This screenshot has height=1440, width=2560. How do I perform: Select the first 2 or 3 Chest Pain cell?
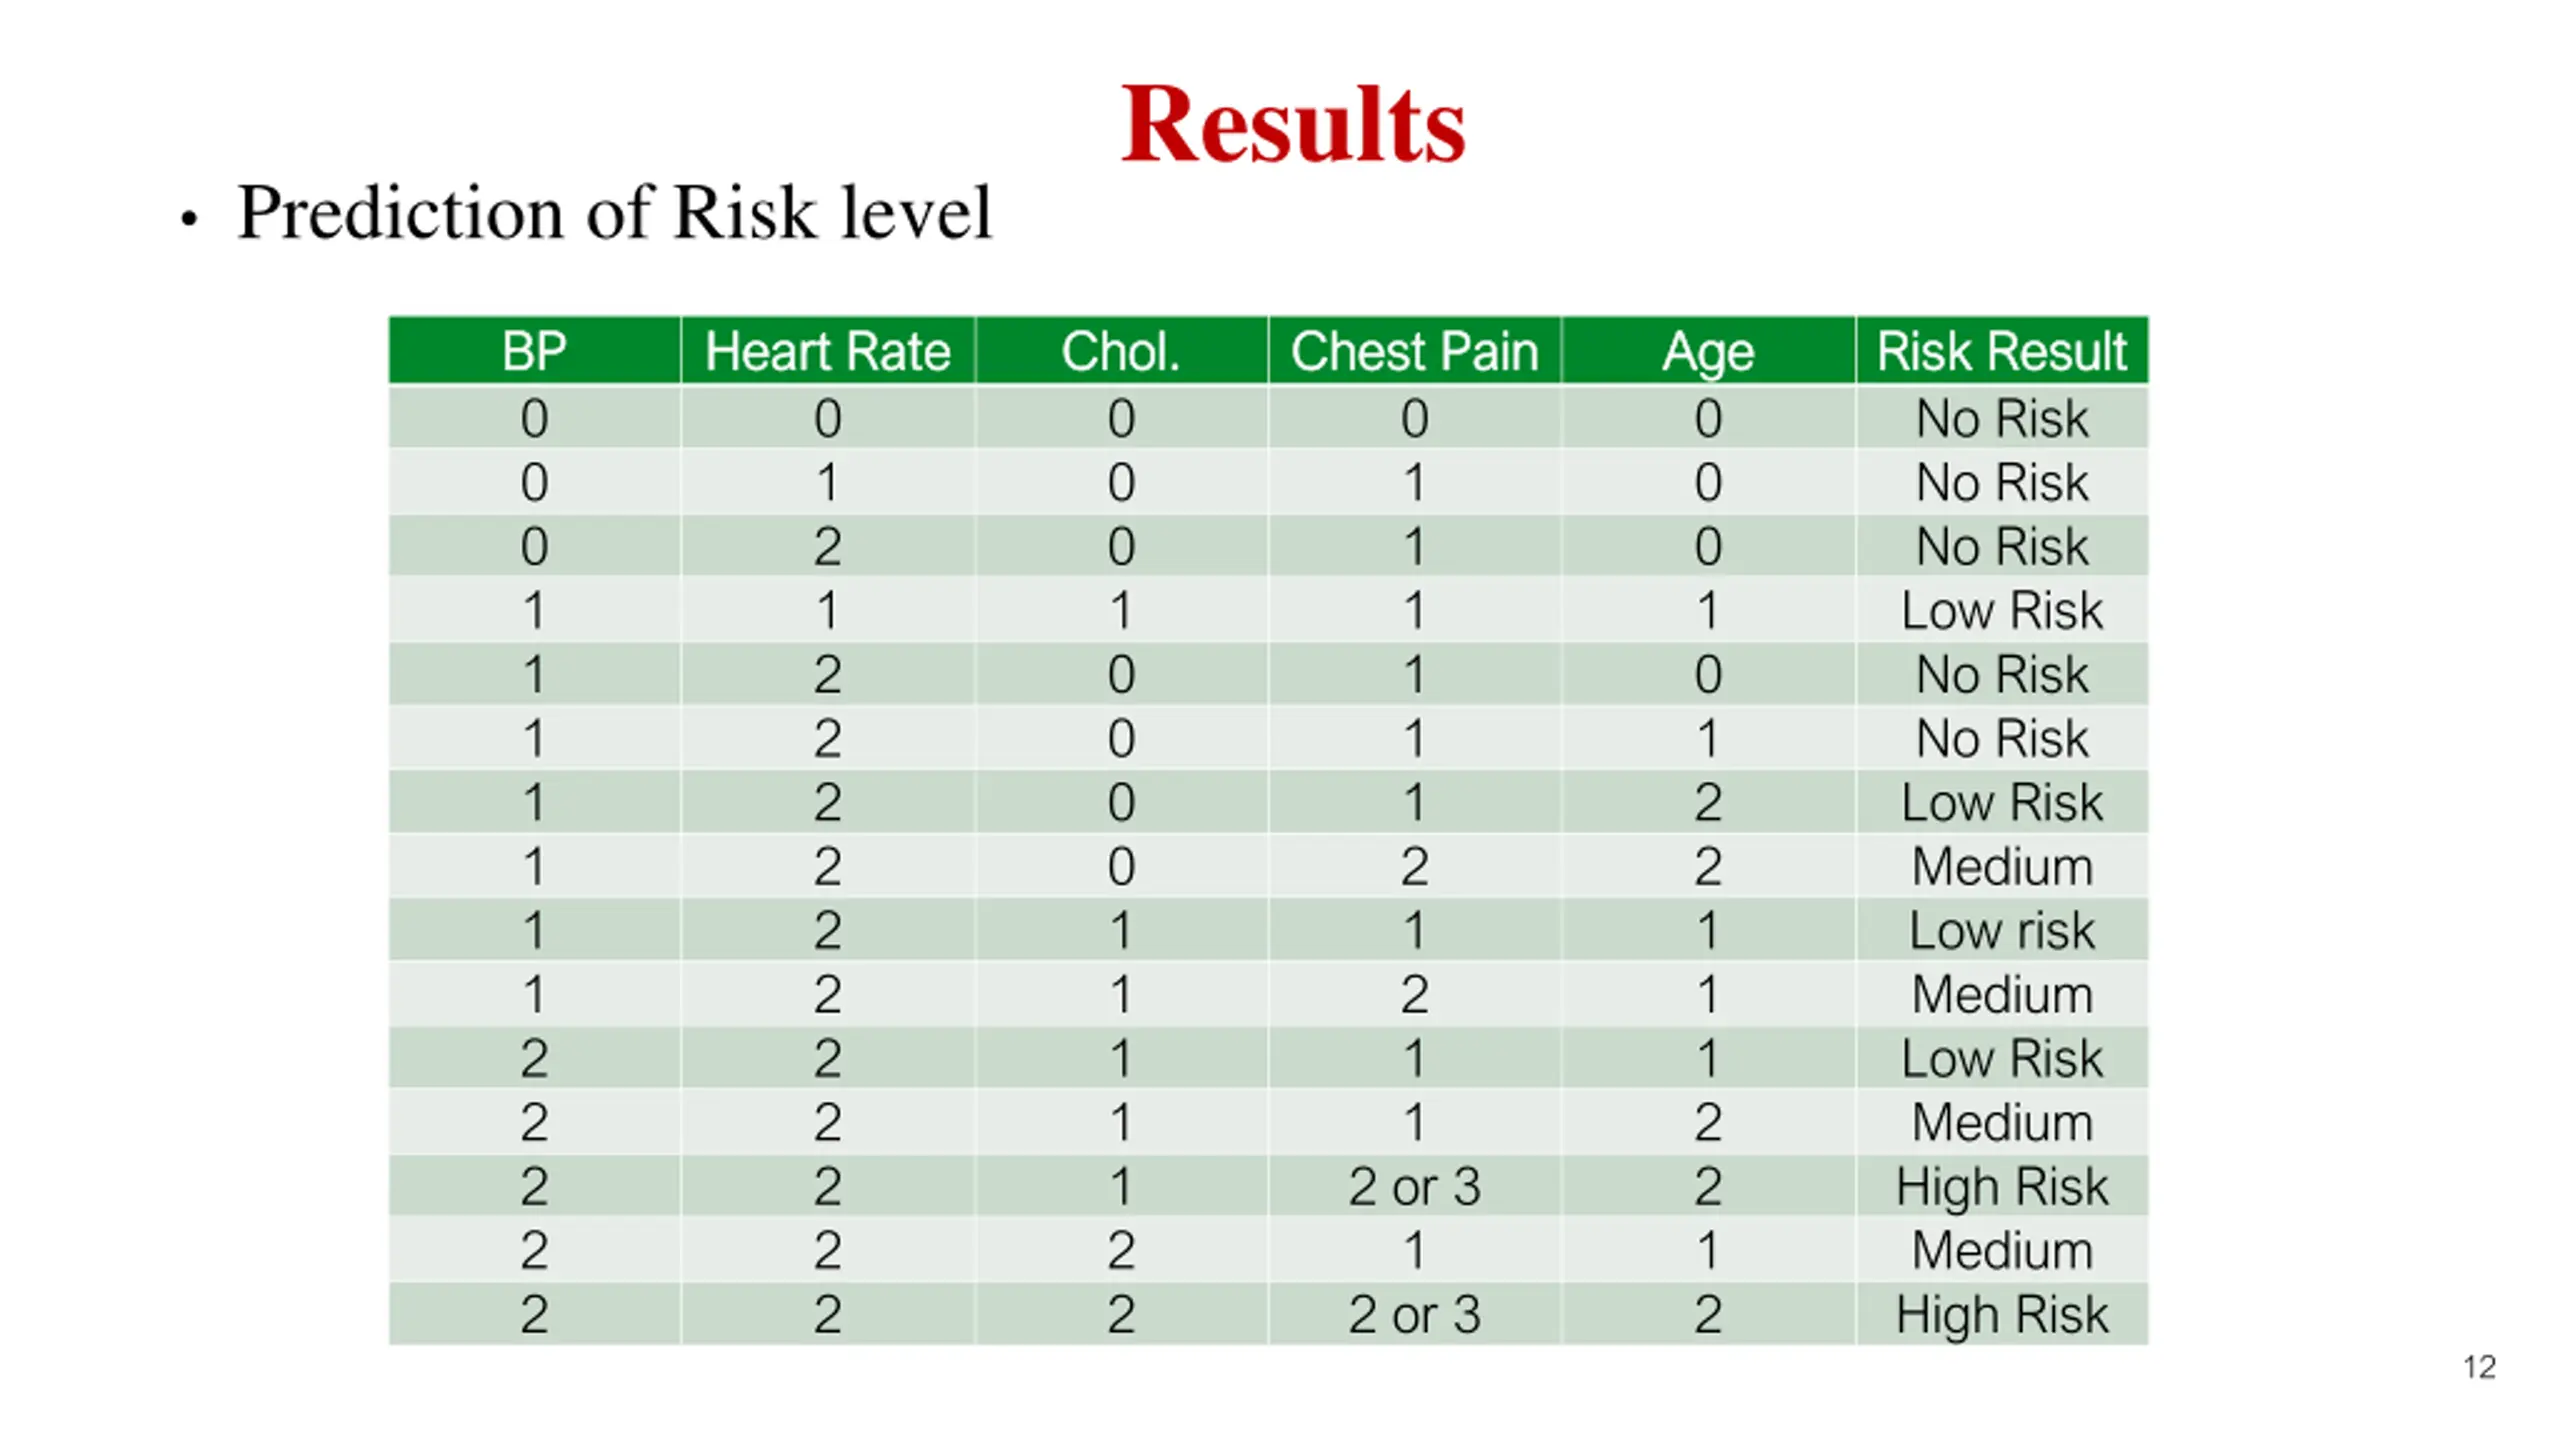(x=1414, y=1186)
